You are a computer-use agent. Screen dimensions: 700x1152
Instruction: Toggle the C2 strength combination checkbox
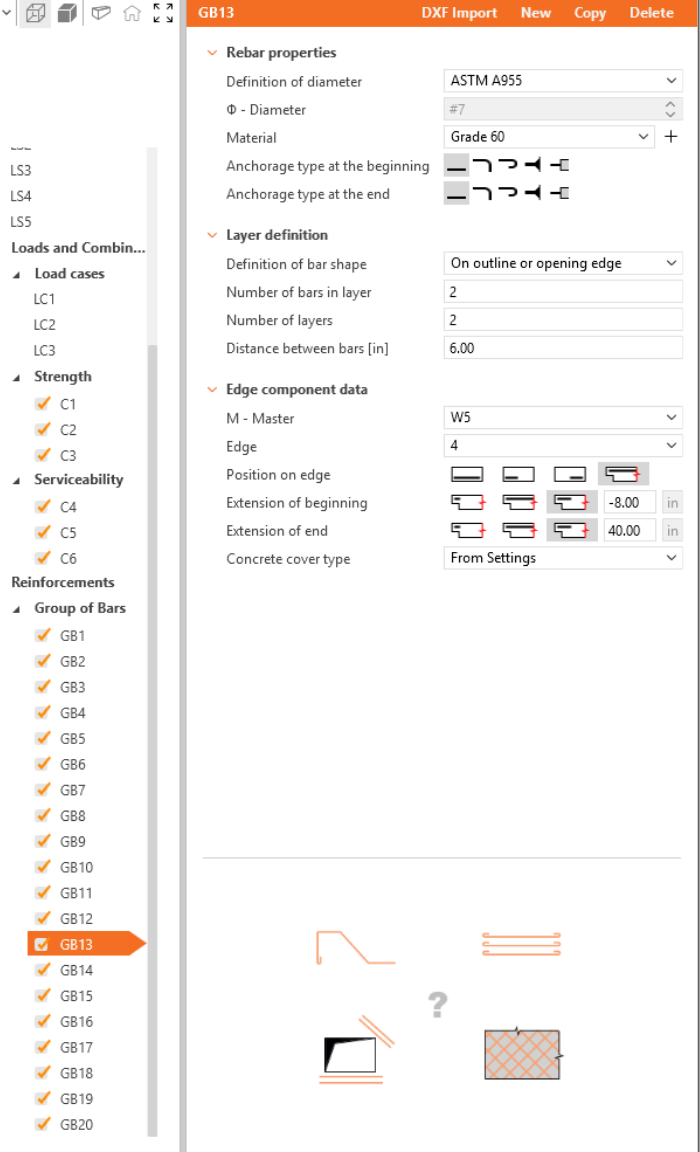[x=42, y=430]
